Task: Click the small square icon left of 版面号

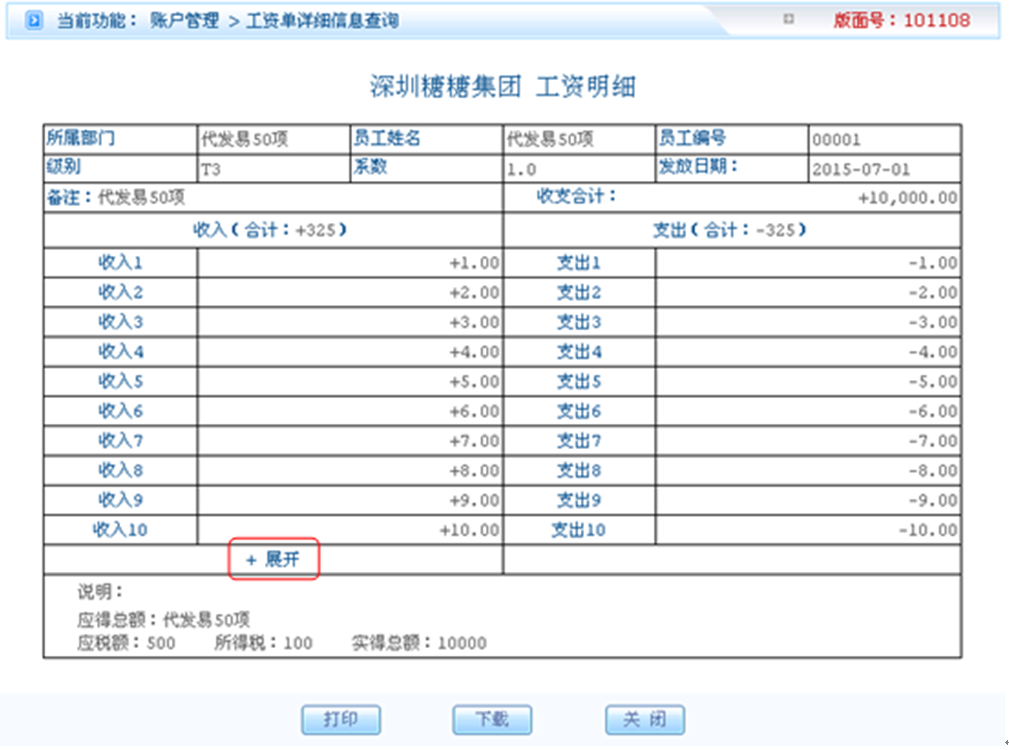Action: pos(789,19)
